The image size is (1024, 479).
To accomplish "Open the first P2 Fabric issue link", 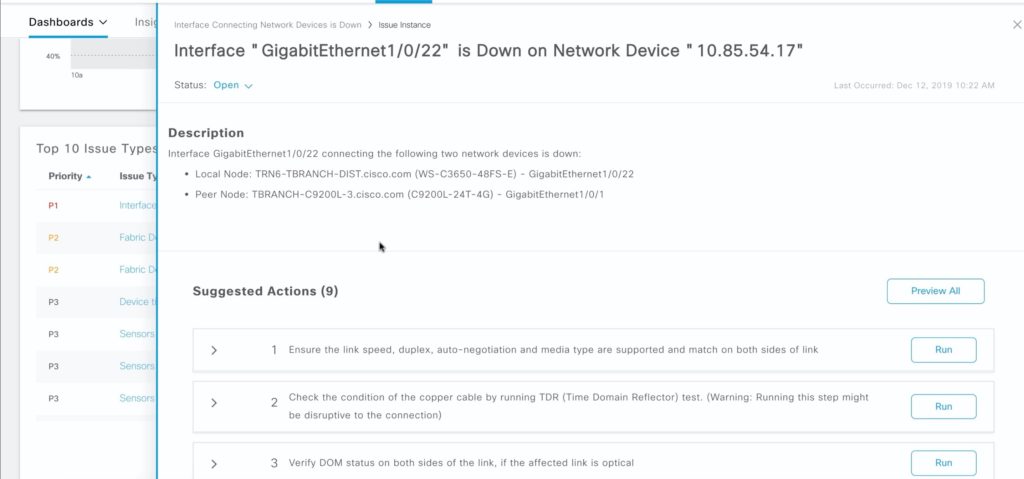I will pyautogui.click(x=138, y=237).
